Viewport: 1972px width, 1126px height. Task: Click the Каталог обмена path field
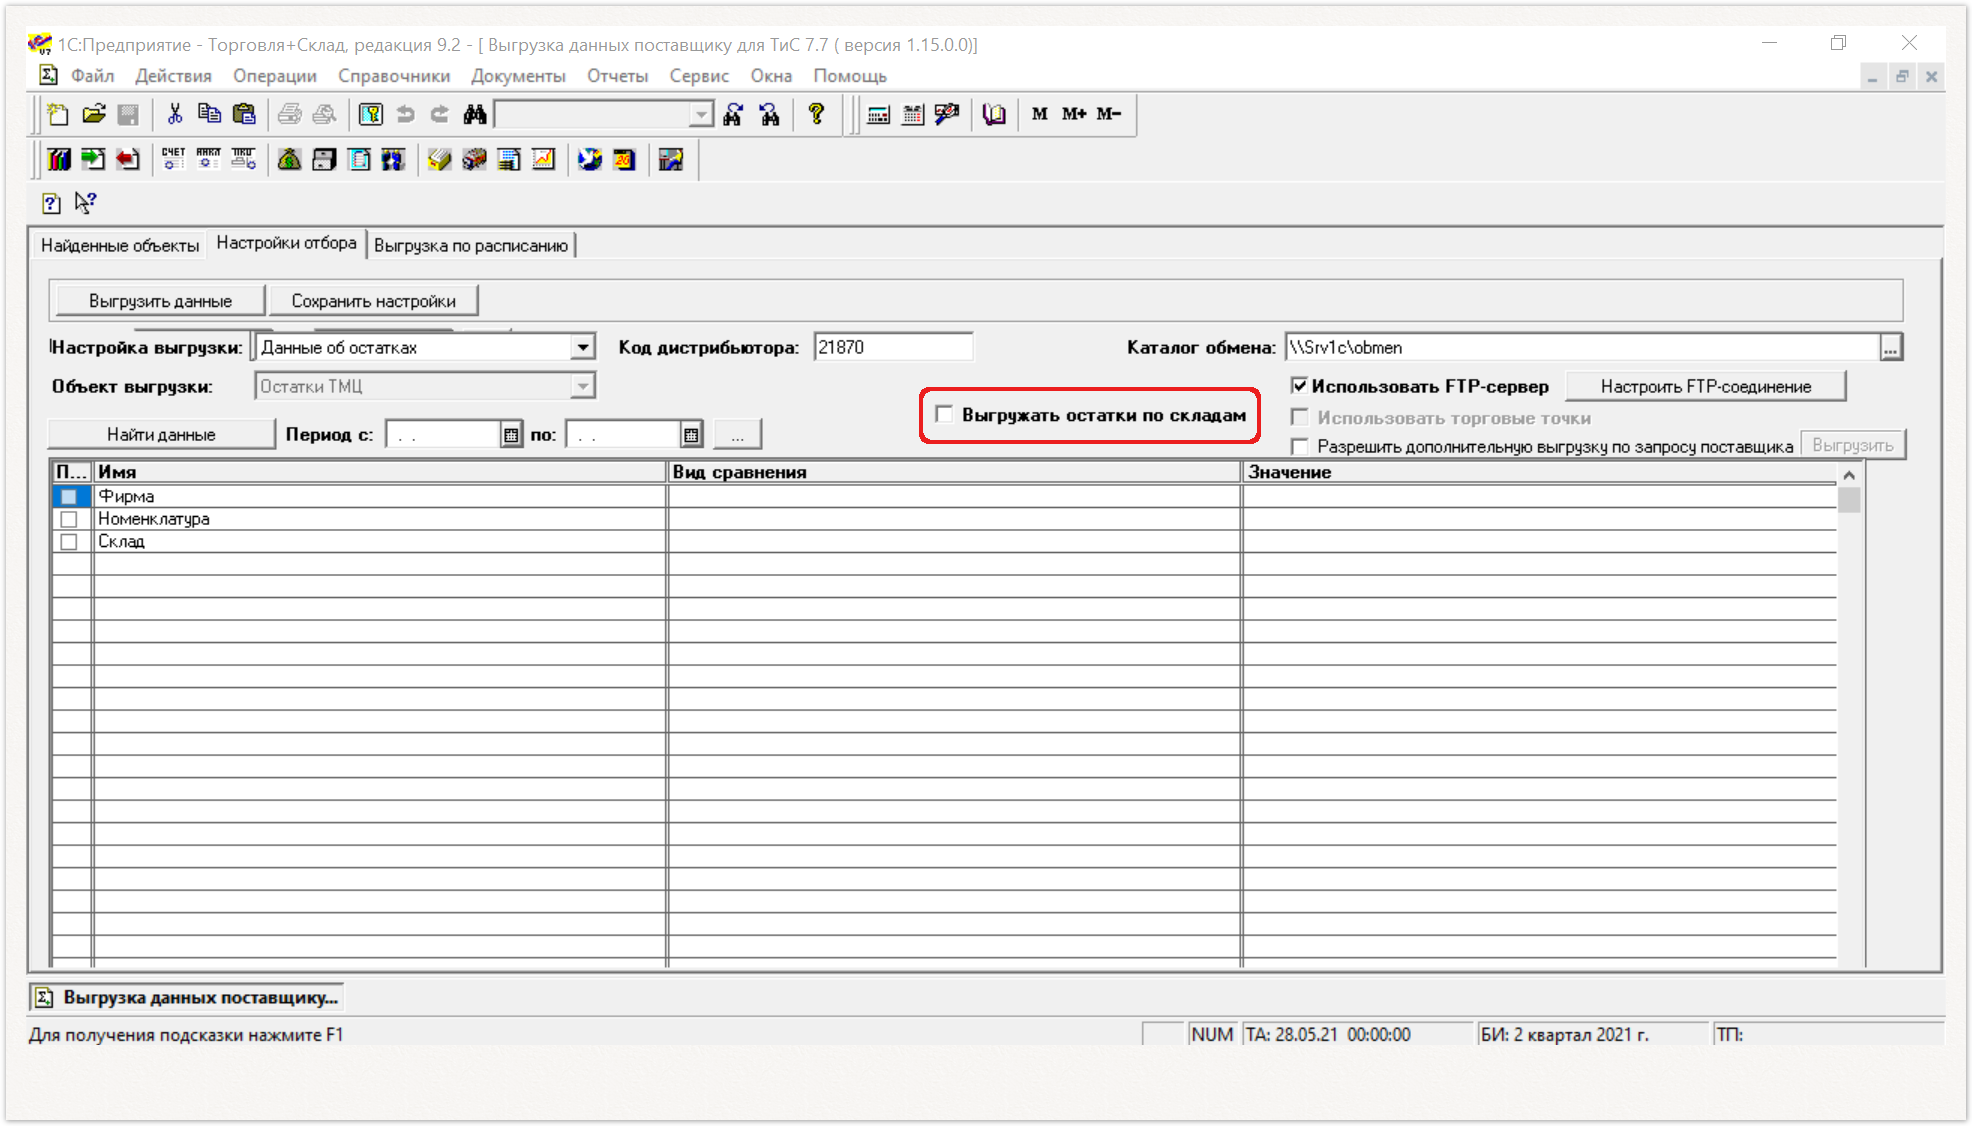pyautogui.click(x=1582, y=348)
